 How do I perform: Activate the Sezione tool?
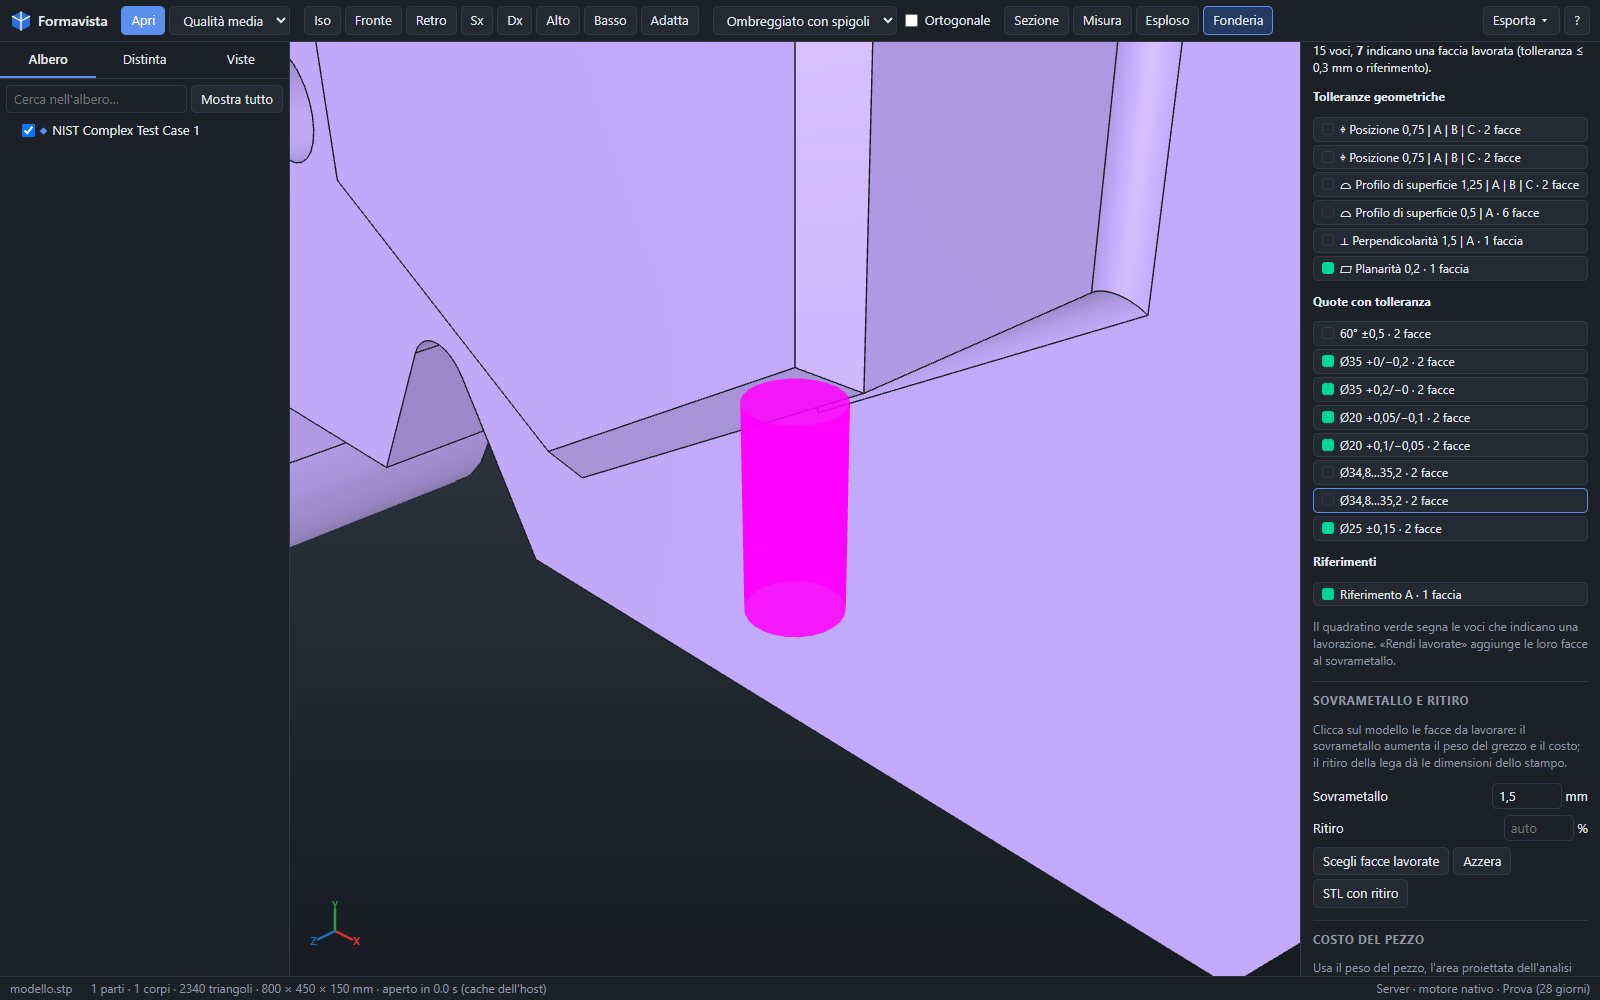click(x=1036, y=21)
